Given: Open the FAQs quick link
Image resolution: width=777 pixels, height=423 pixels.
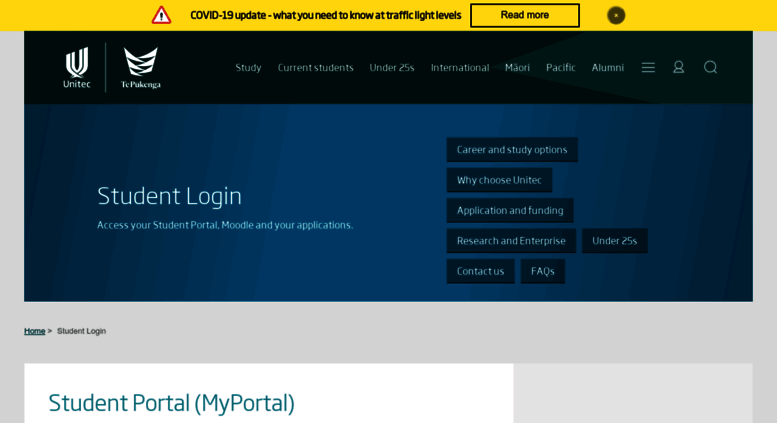Looking at the screenshot, I should 542,271.
